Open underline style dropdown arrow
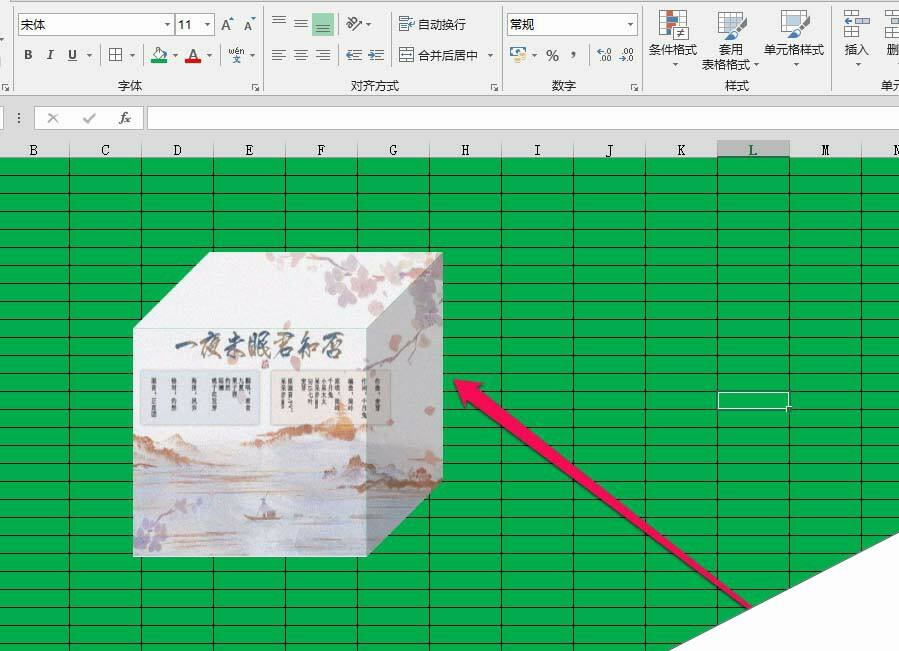The height and width of the screenshot is (651, 899). point(89,56)
